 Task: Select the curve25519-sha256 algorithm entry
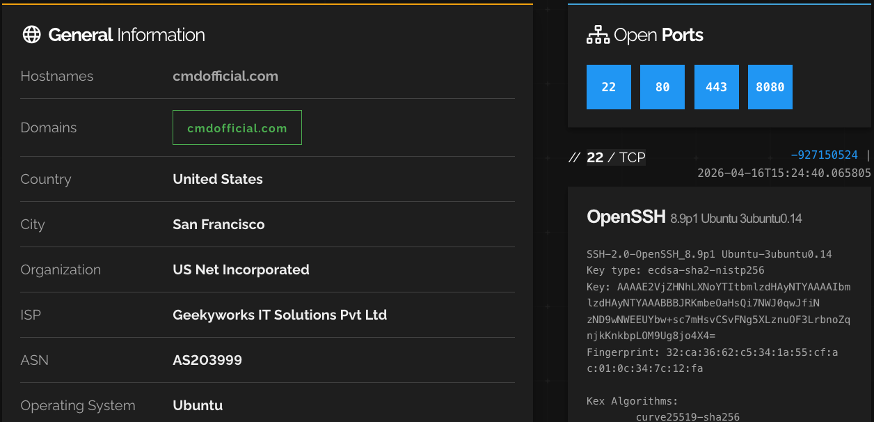(x=688, y=417)
